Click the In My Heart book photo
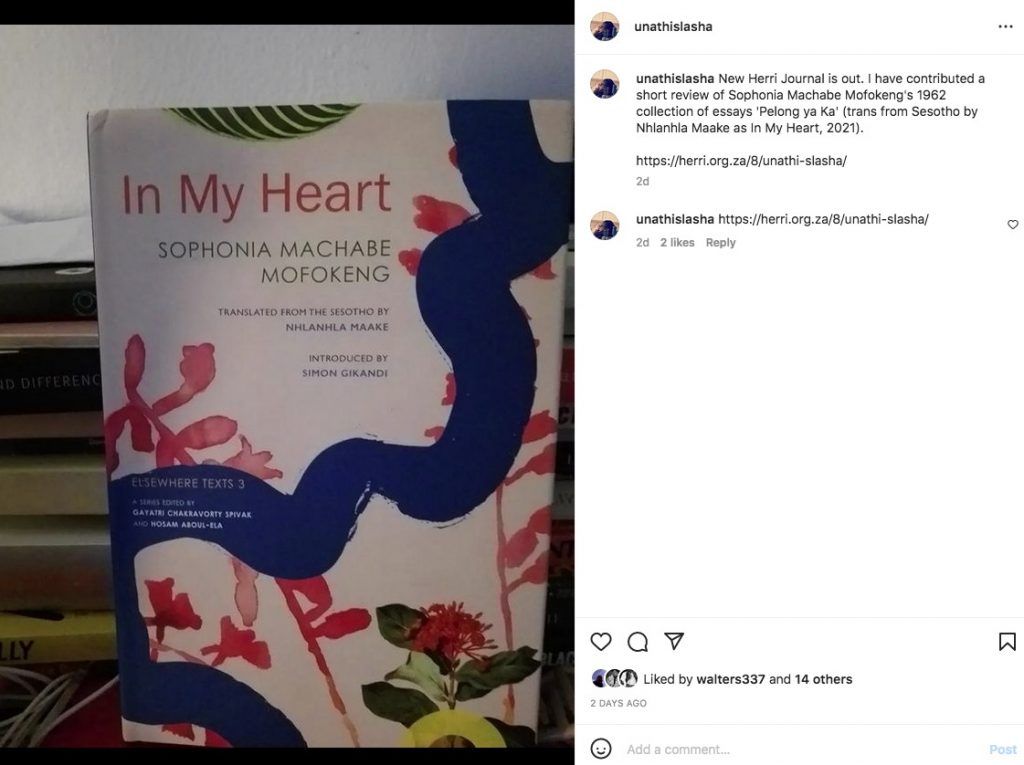The image size is (1024, 765). coord(287,385)
